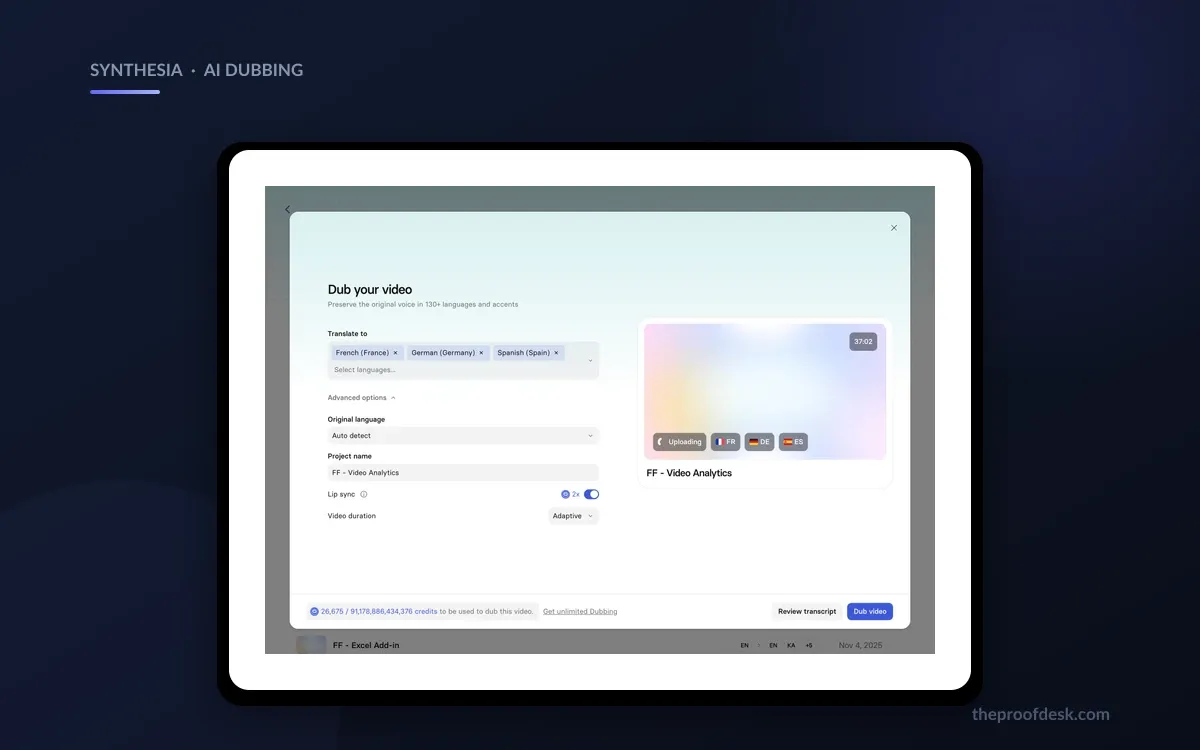Click the FF - Video Analytics card title
Screen dimensions: 1200x750
[689, 473]
